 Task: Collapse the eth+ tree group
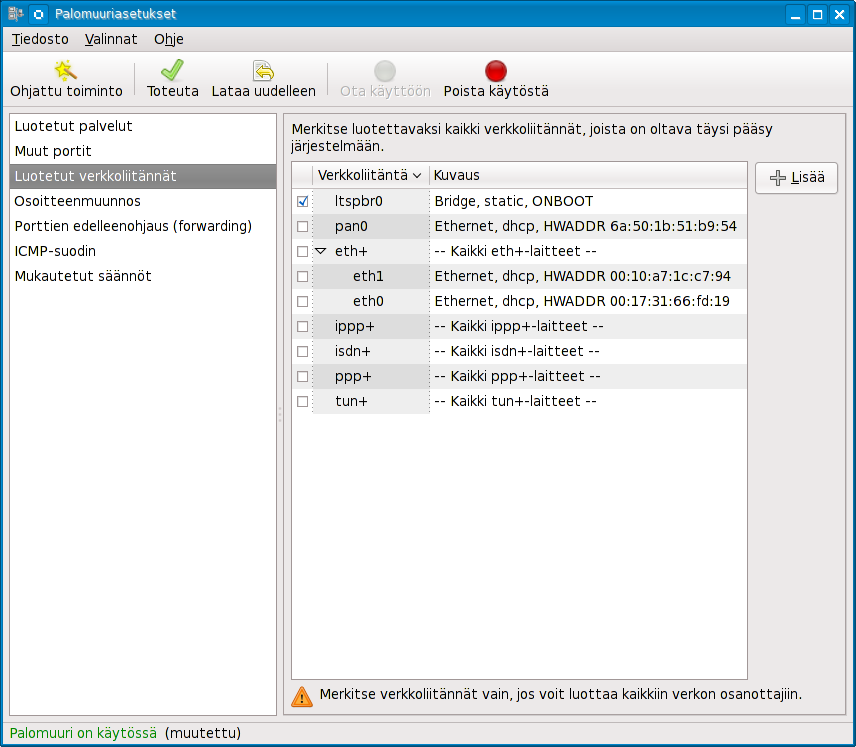[x=321, y=252]
